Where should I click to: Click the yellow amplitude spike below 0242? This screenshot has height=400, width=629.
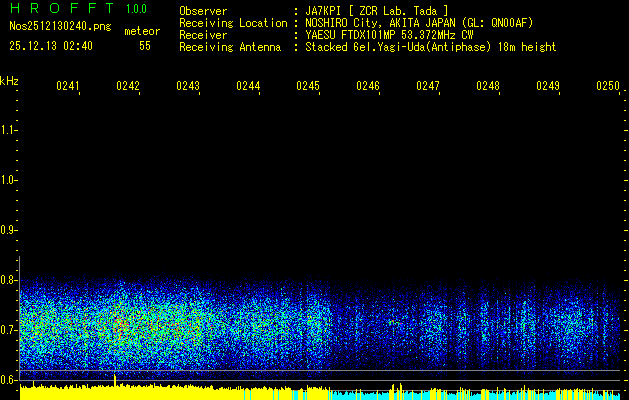115,380
